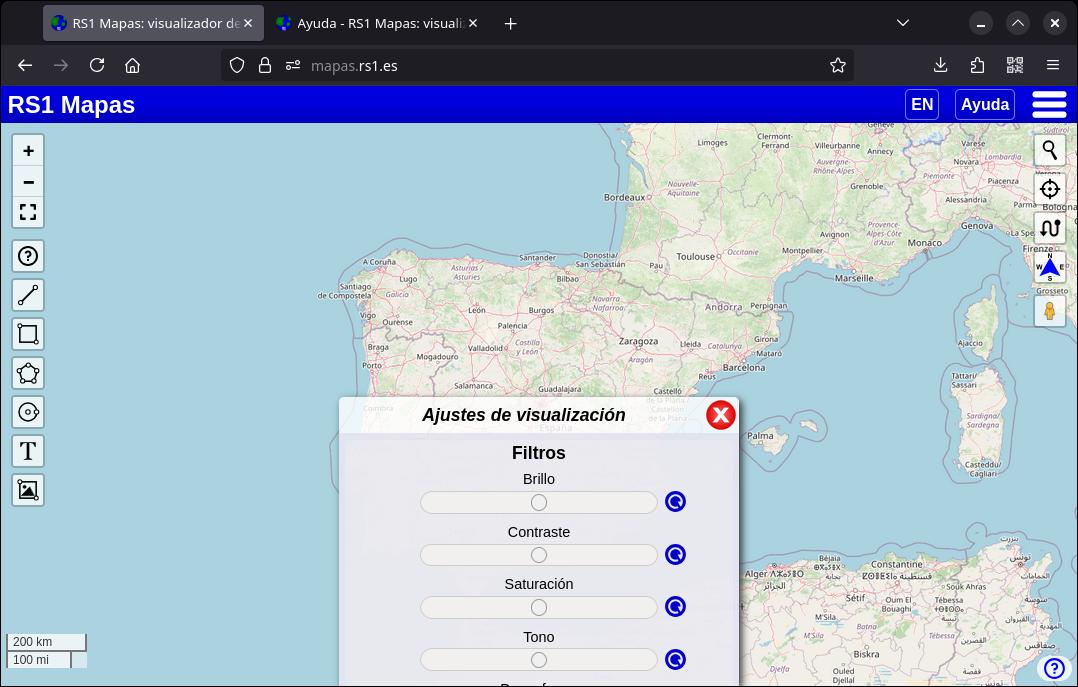Center map on my location
The width and height of the screenshot is (1078, 687).
pos(1050,188)
